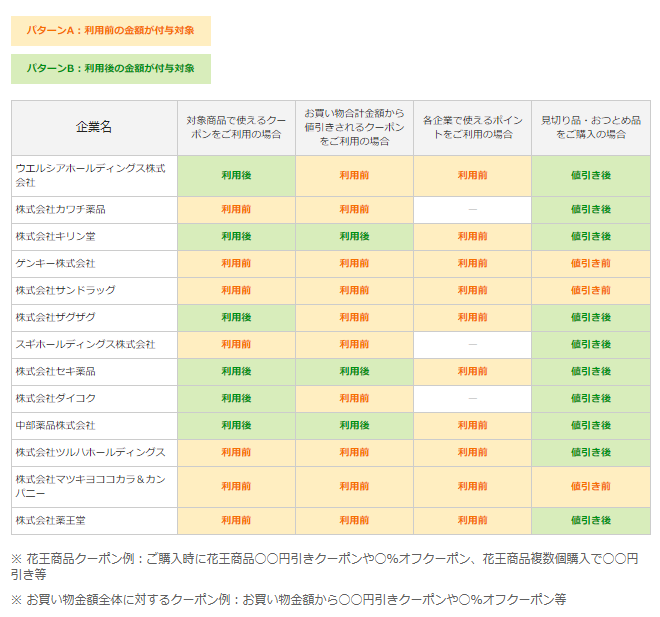The height and width of the screenshot is (617, 660).
Task: Click the パターンB legend label
Action: pyautogui.click(x=111, y=69)
